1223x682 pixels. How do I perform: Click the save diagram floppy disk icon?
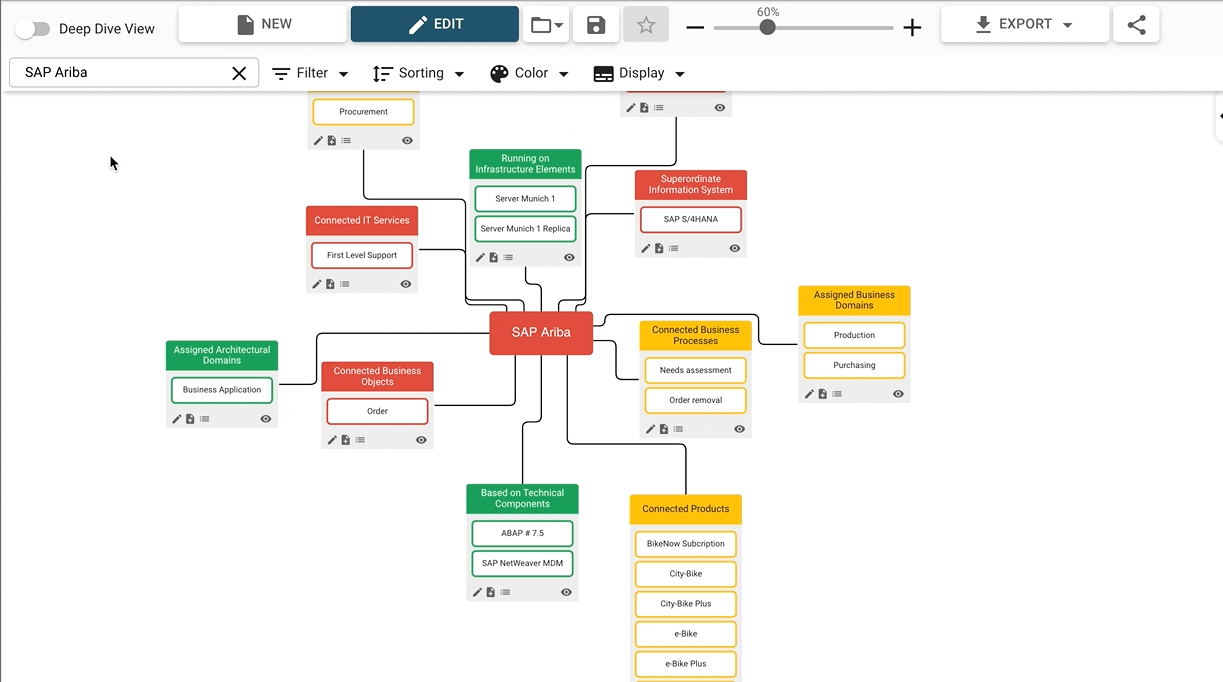pyautogui.click(x=596, y=25)
